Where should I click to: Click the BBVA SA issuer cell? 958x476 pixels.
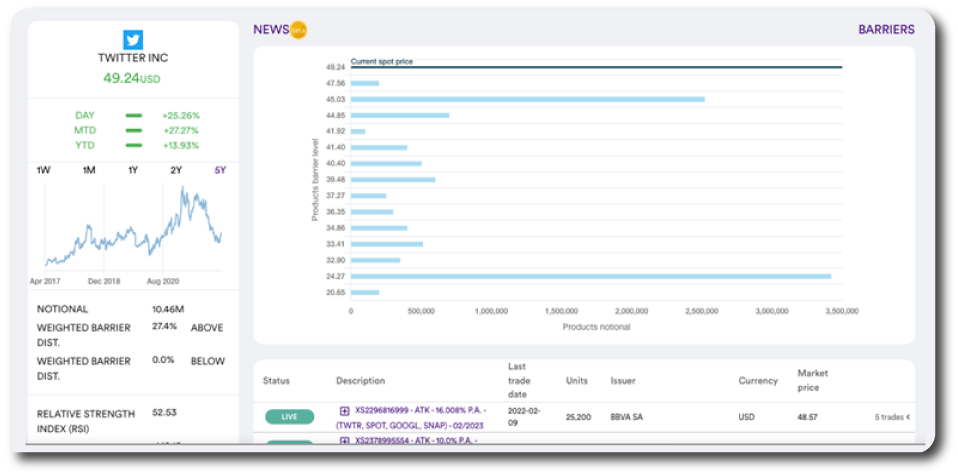[626, 417]
